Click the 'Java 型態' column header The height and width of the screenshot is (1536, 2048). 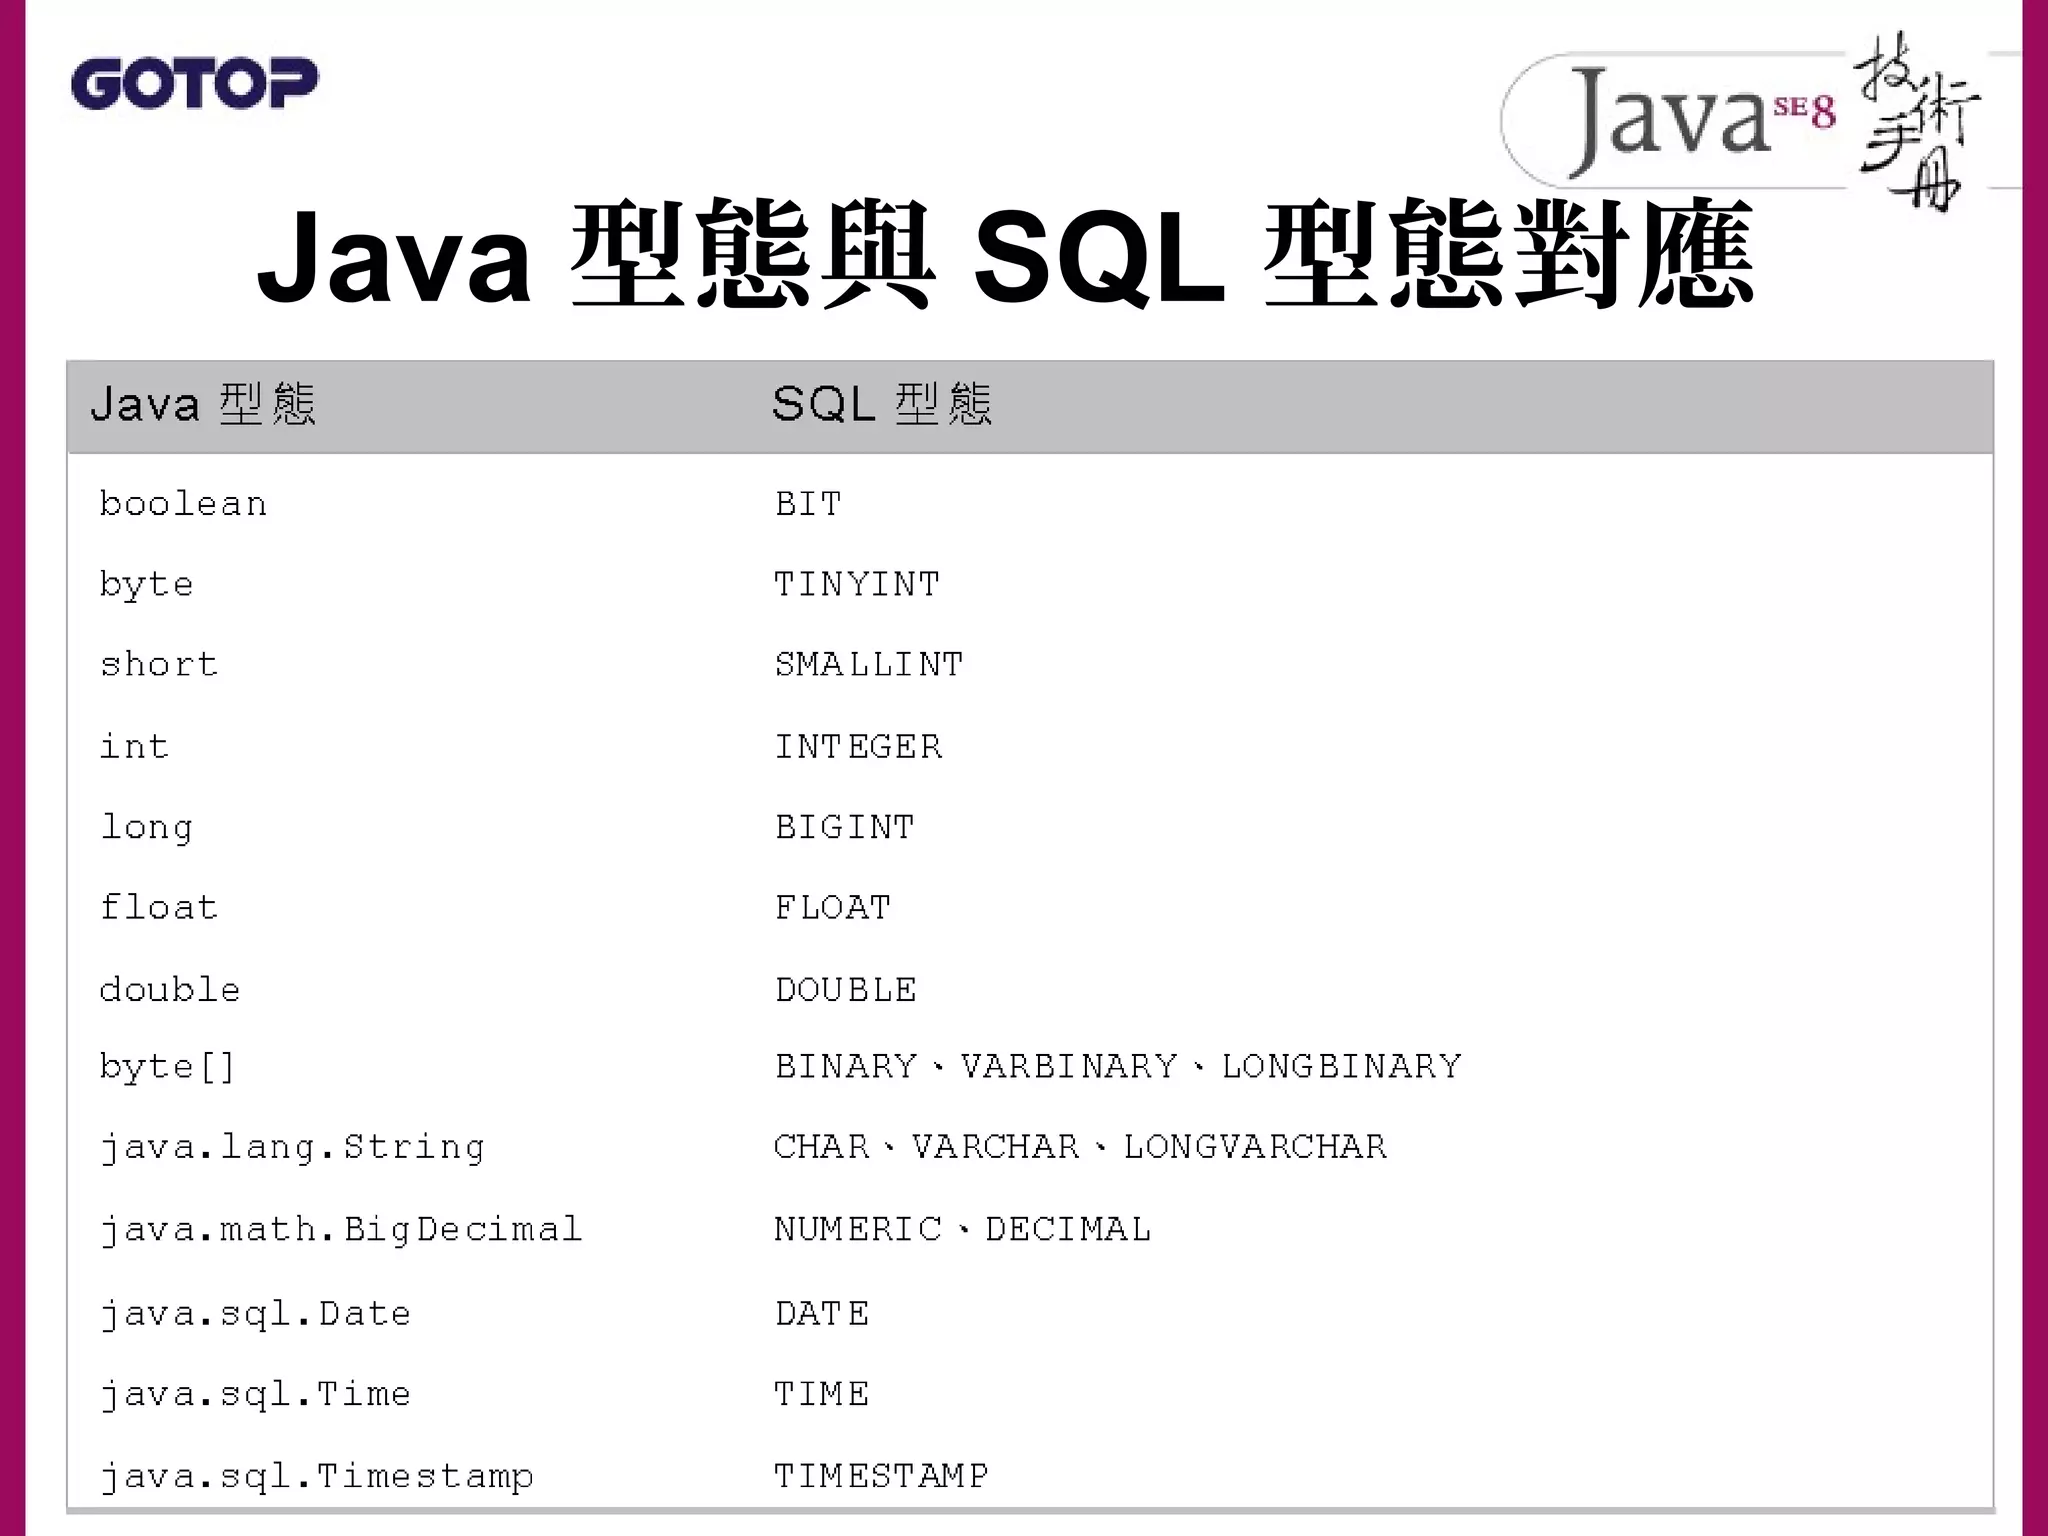coord(204,405)
